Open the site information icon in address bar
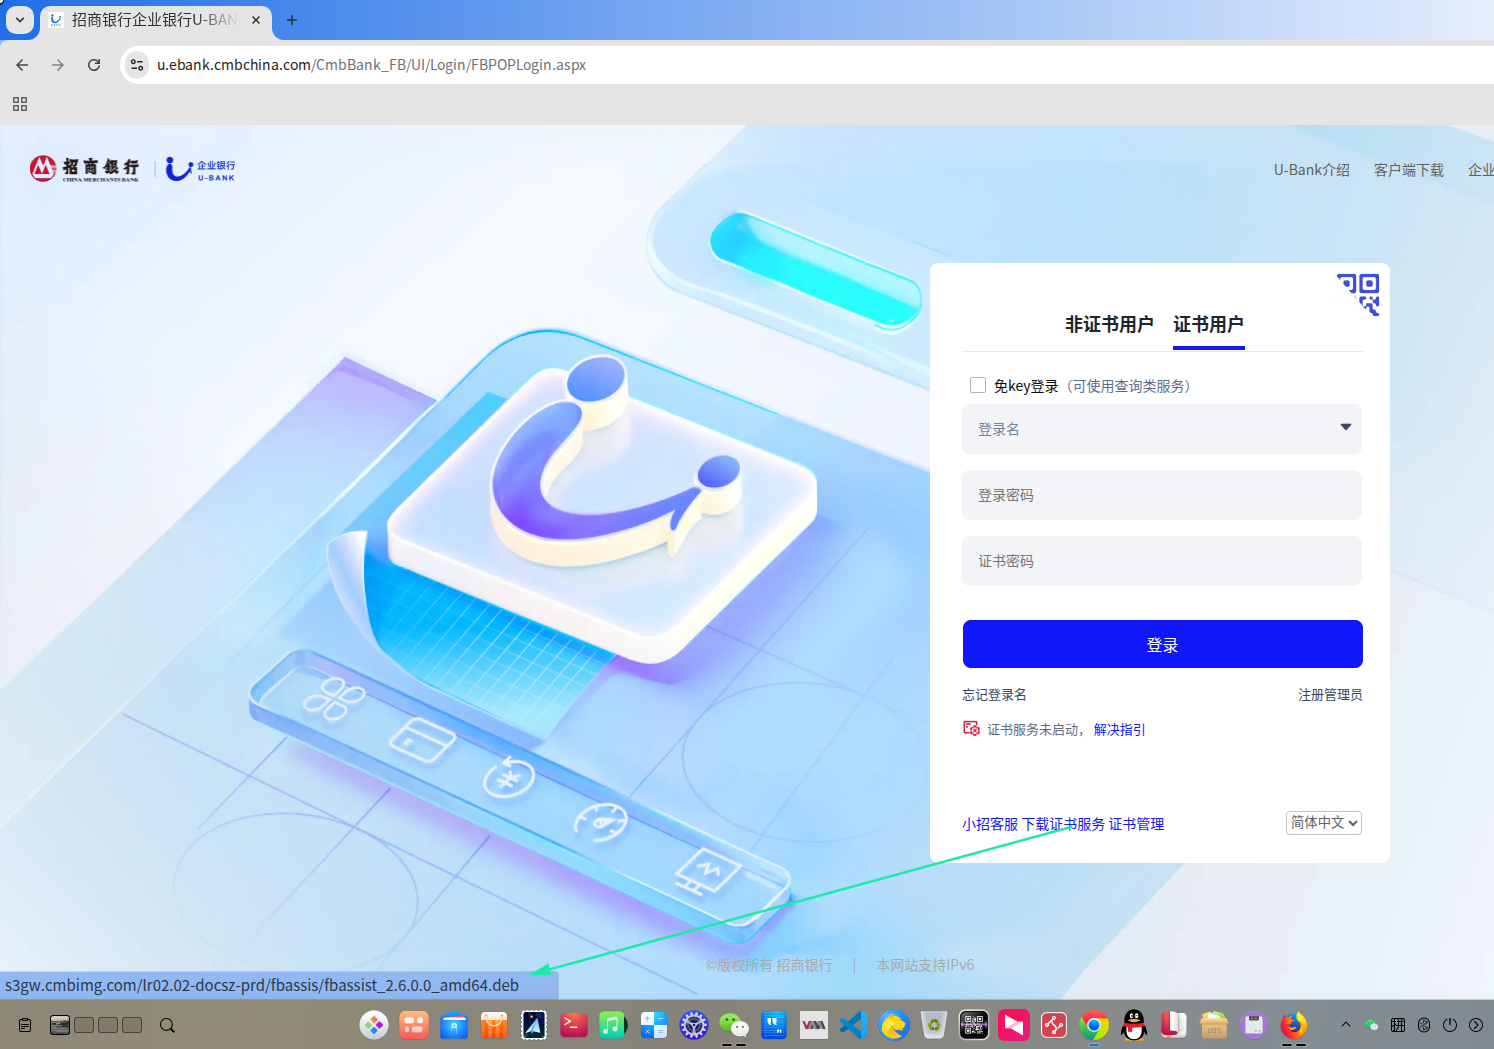 click(x=137, y=65)
